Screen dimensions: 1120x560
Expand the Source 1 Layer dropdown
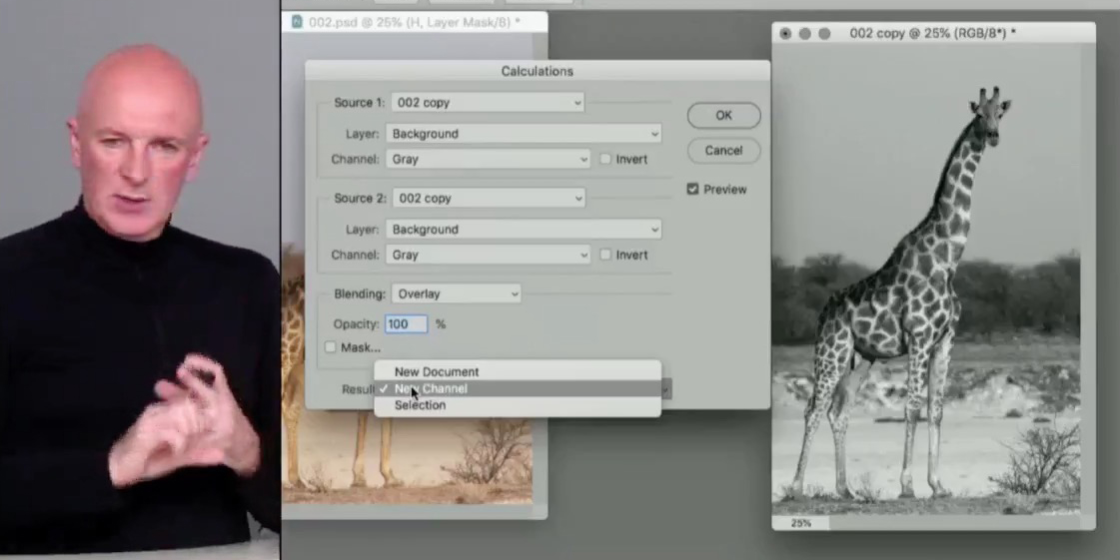[523, 133]
